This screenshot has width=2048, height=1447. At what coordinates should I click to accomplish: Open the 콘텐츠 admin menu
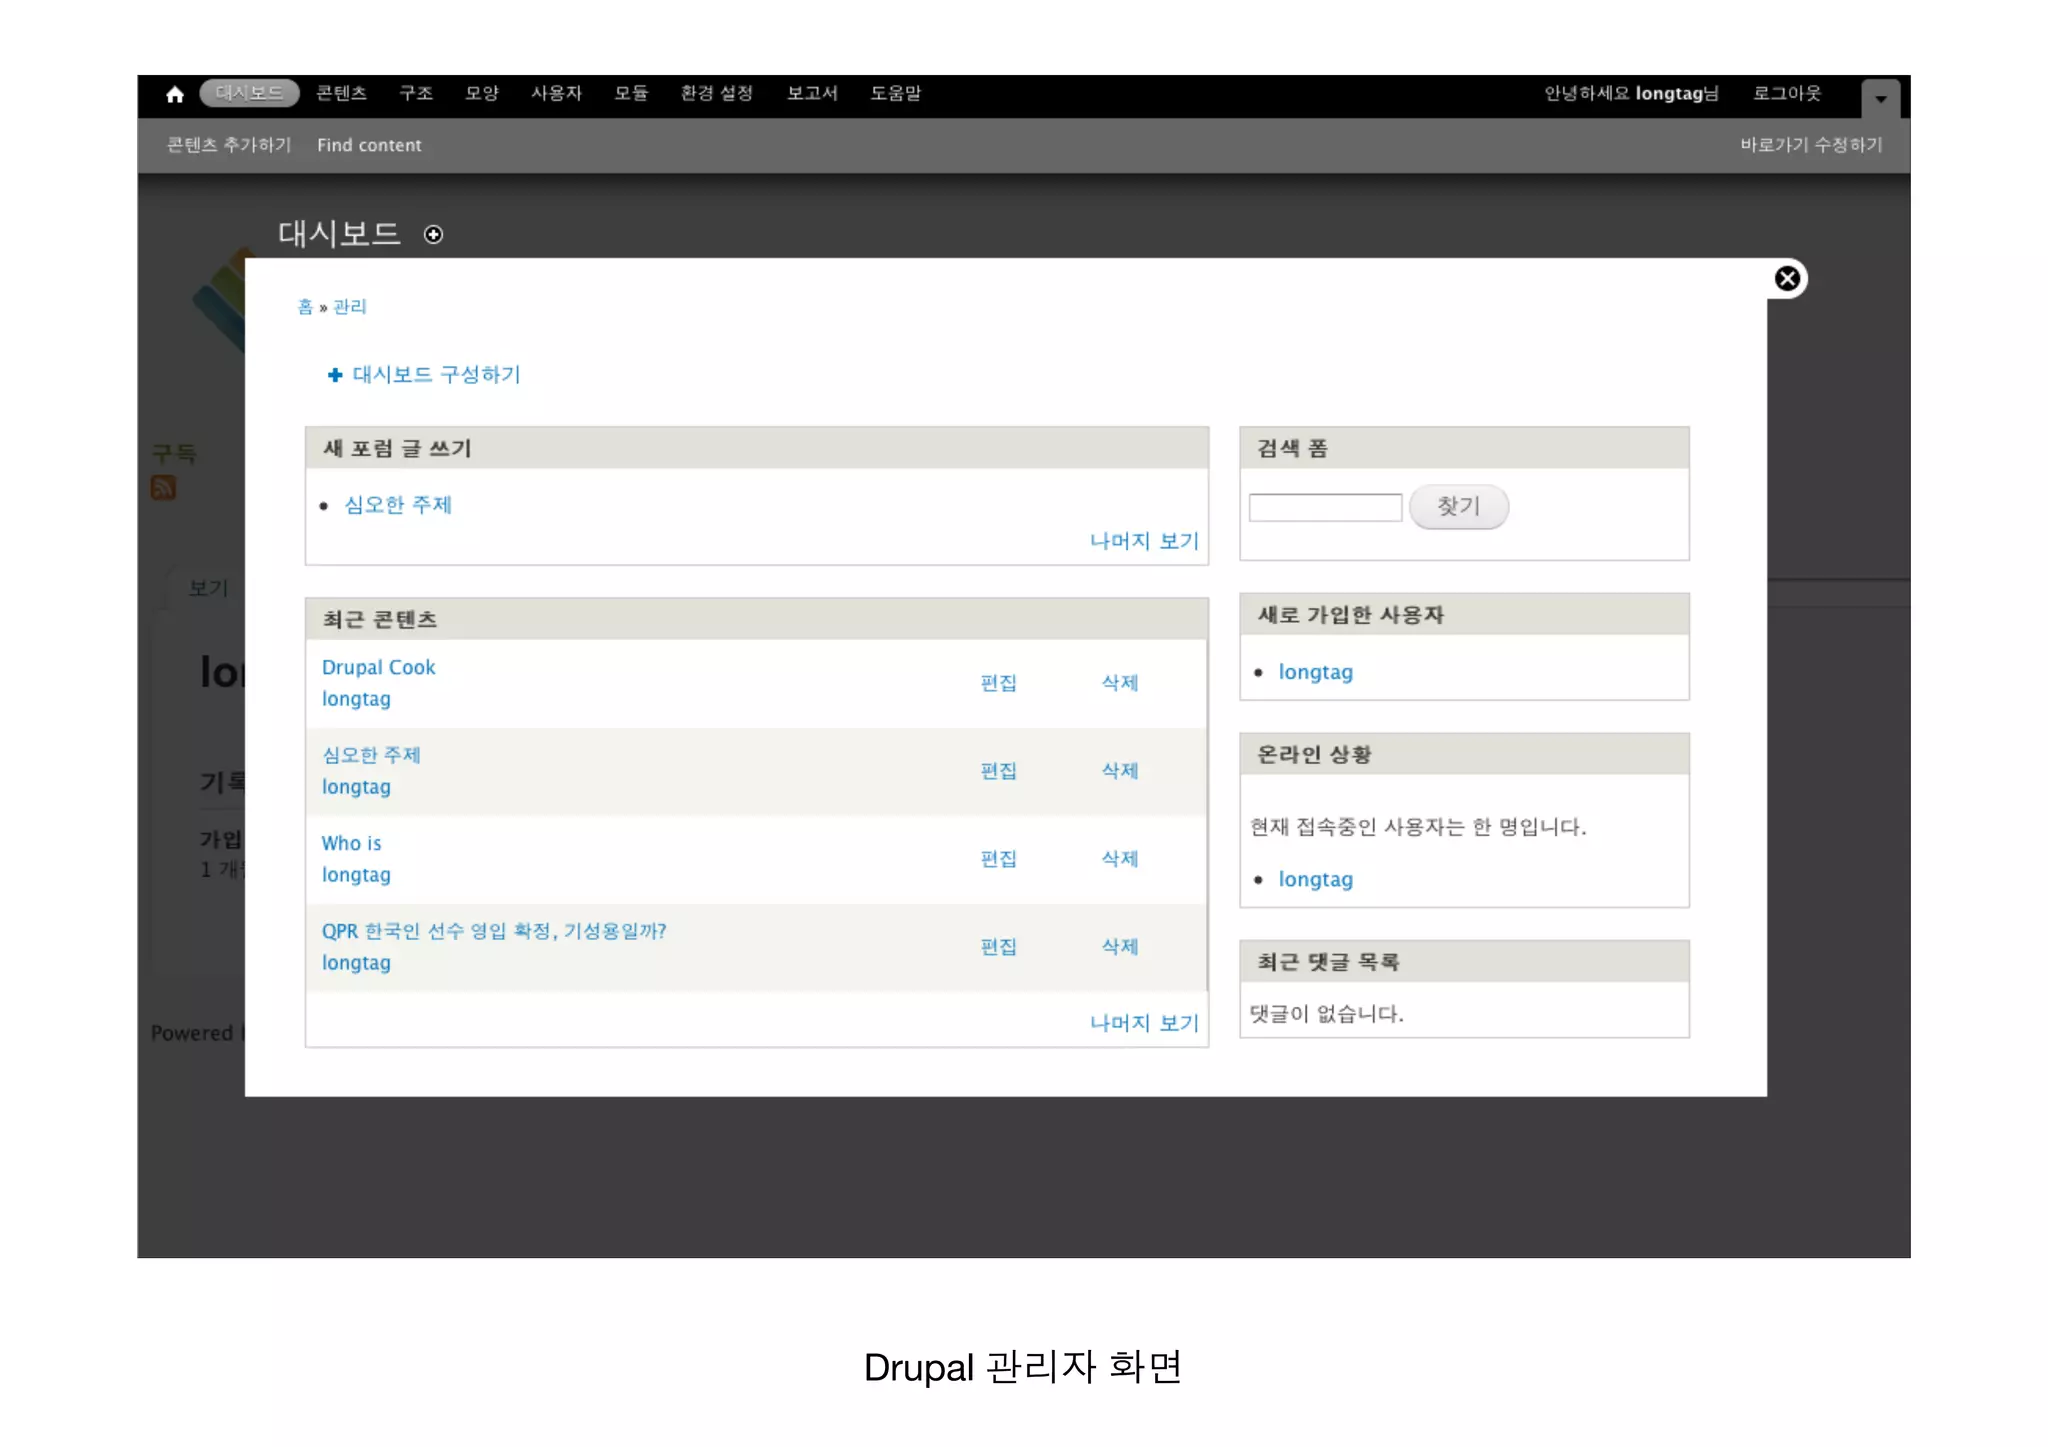pyautogui.click(x=341, y=93)
